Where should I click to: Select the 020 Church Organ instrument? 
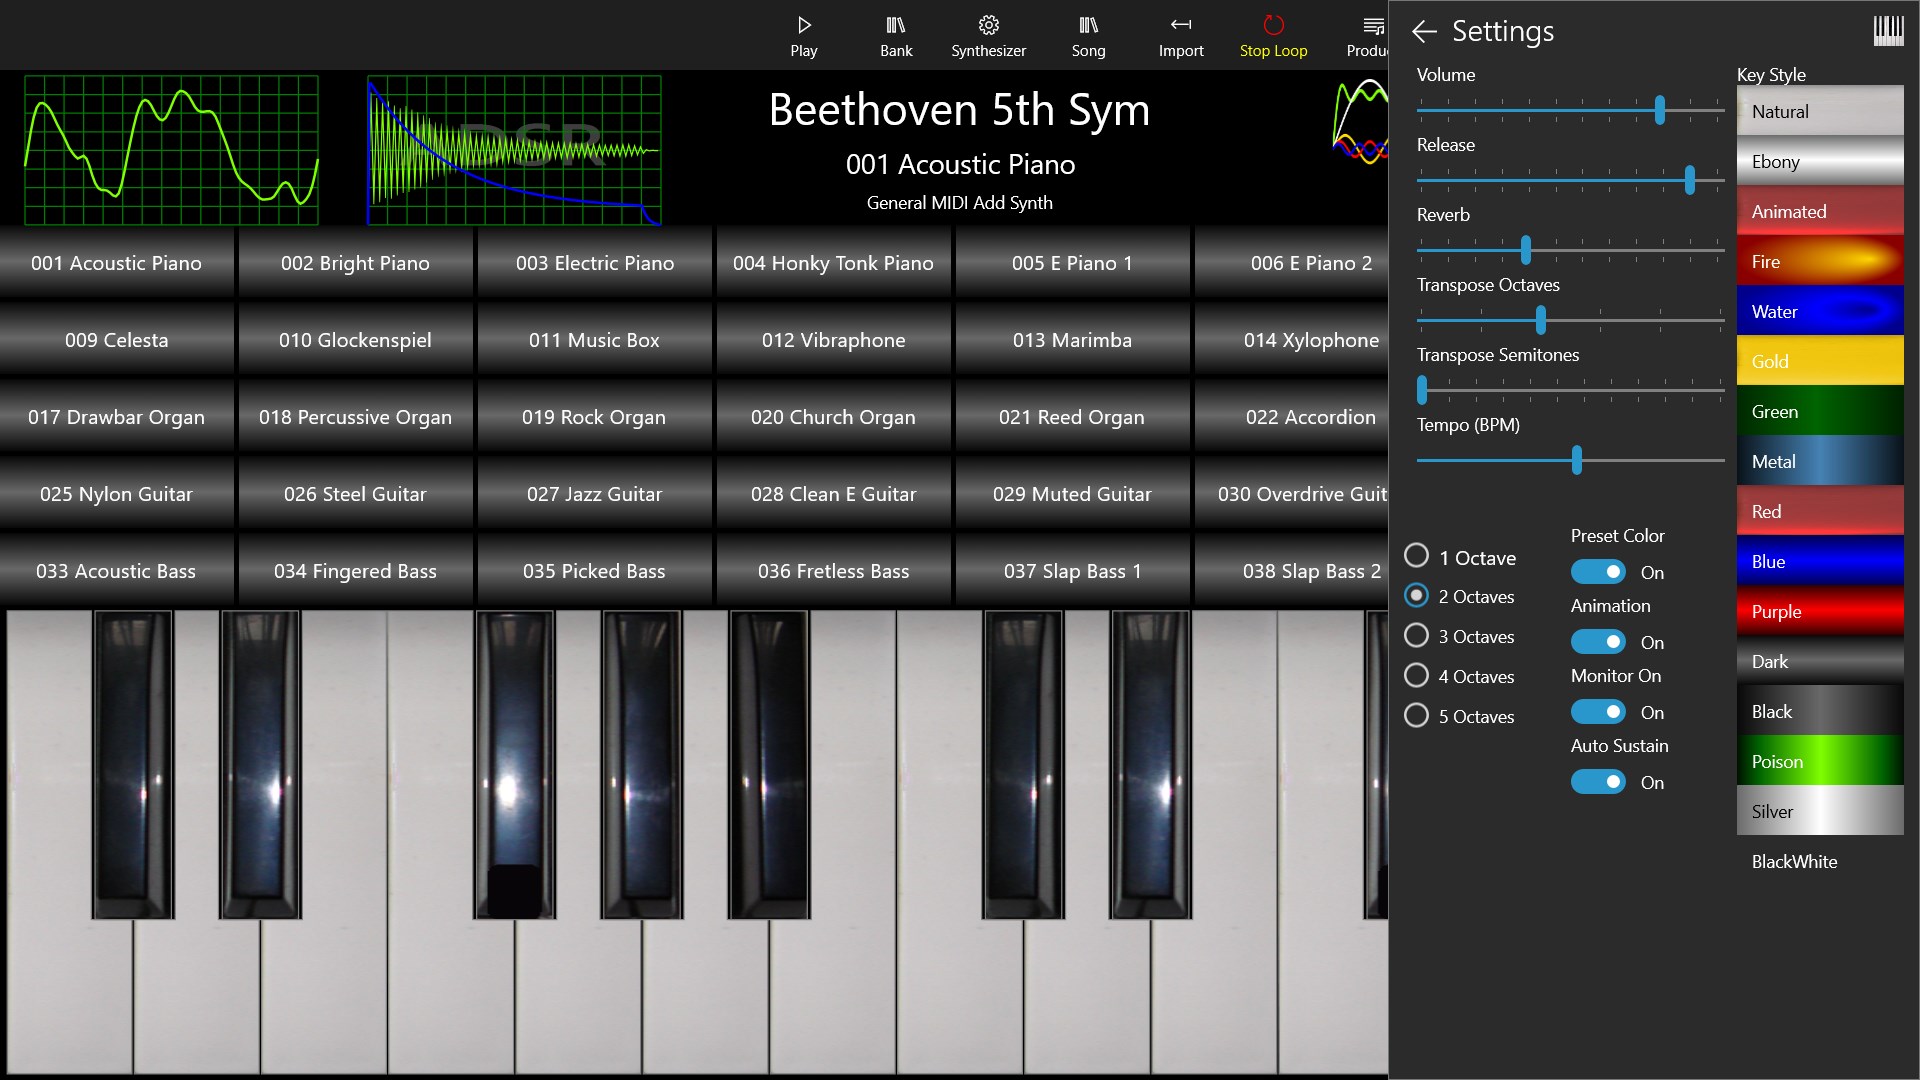pos(833,417)
